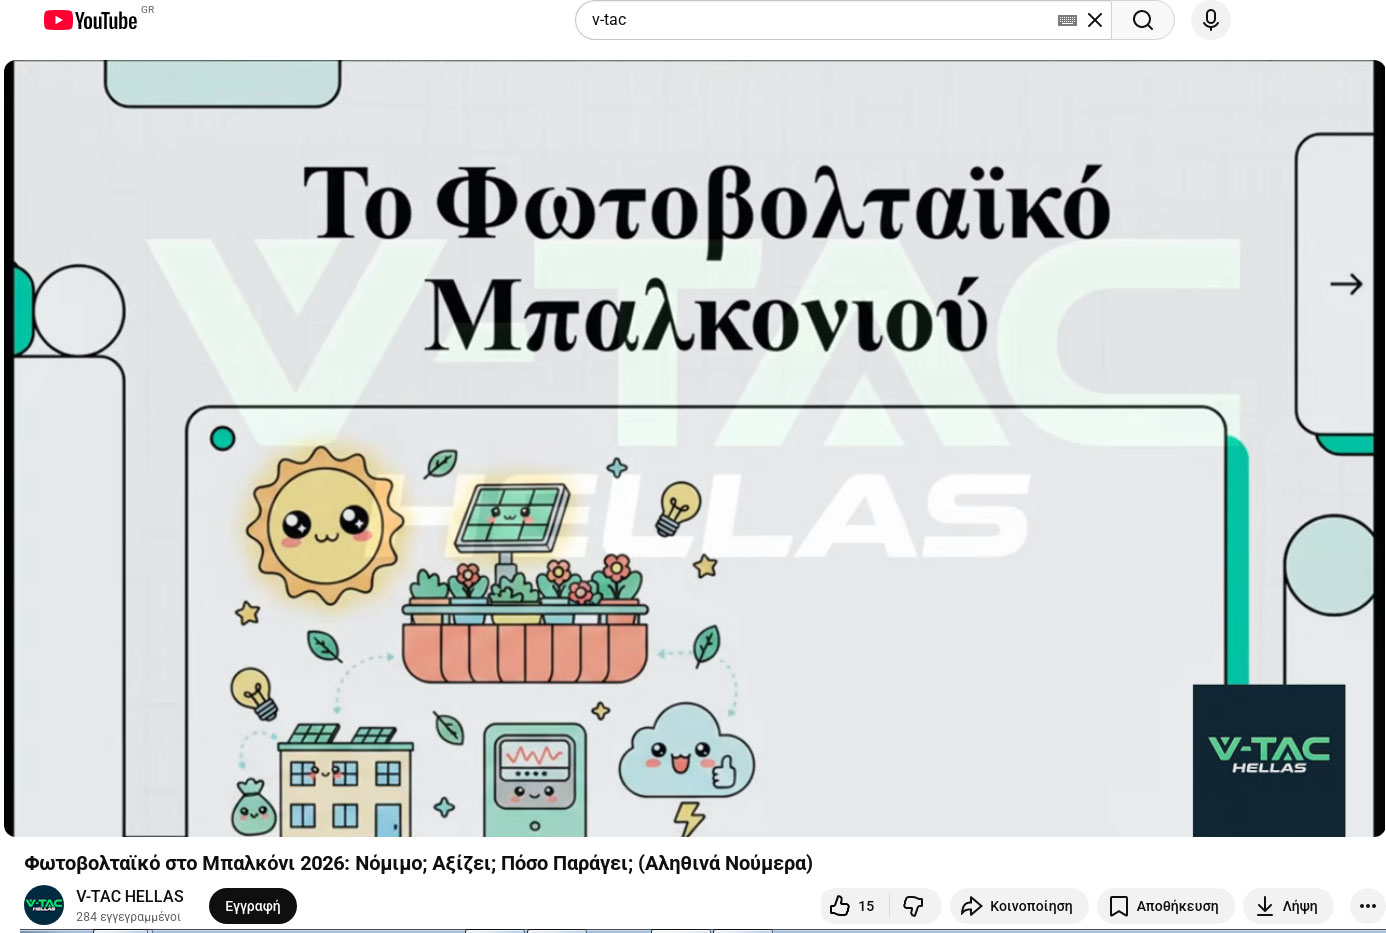Screen dimensions: 1386x933
Task: Like the video with thumbs up
Action: (x=852, y=906)
